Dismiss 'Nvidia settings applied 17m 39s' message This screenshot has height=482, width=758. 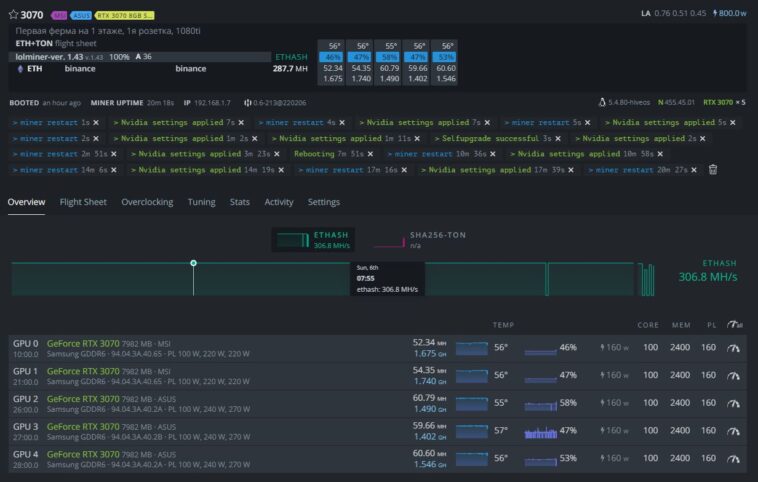(571, 170)
